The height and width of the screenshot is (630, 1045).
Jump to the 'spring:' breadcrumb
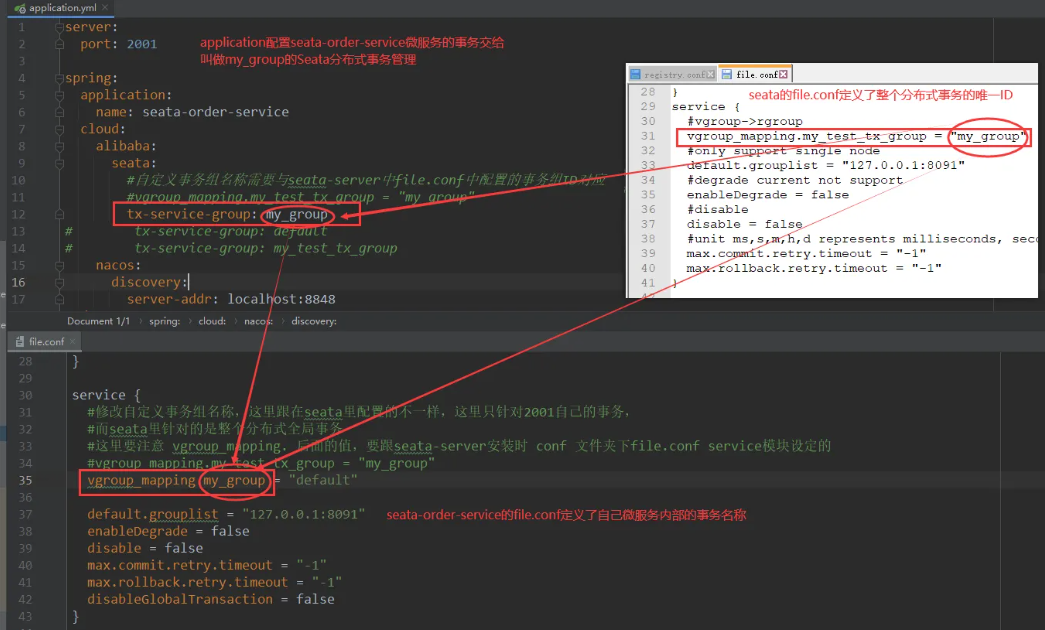click(165, 321)
